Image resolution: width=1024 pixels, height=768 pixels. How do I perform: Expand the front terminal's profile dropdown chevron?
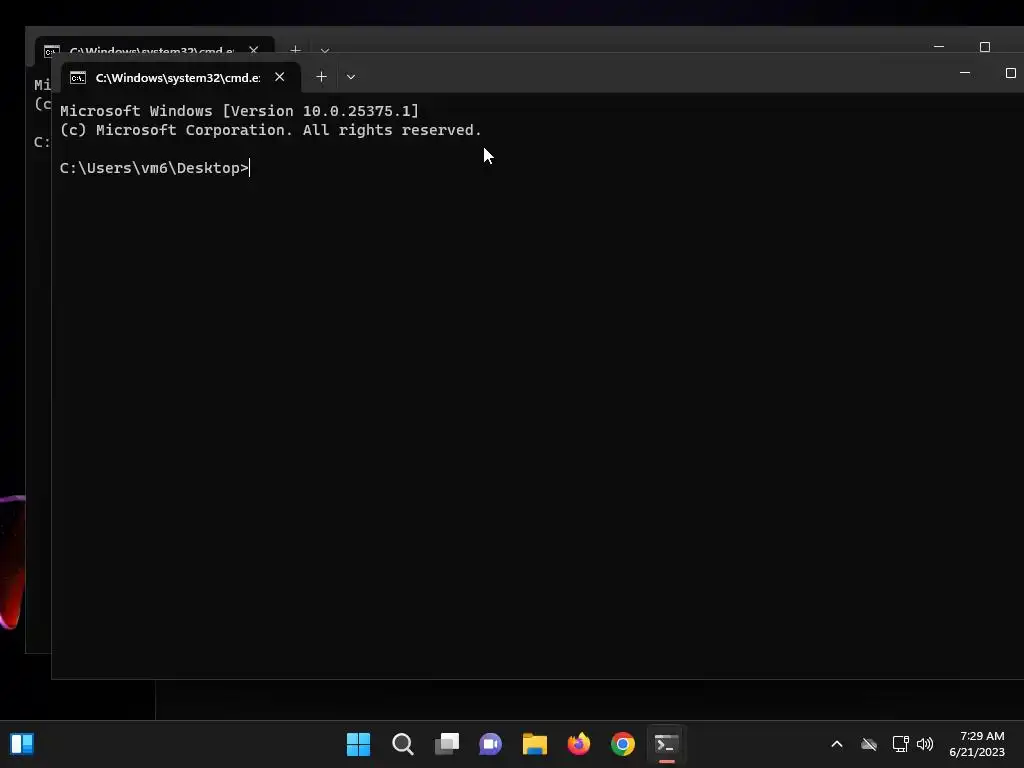click(x=351, y=77)
